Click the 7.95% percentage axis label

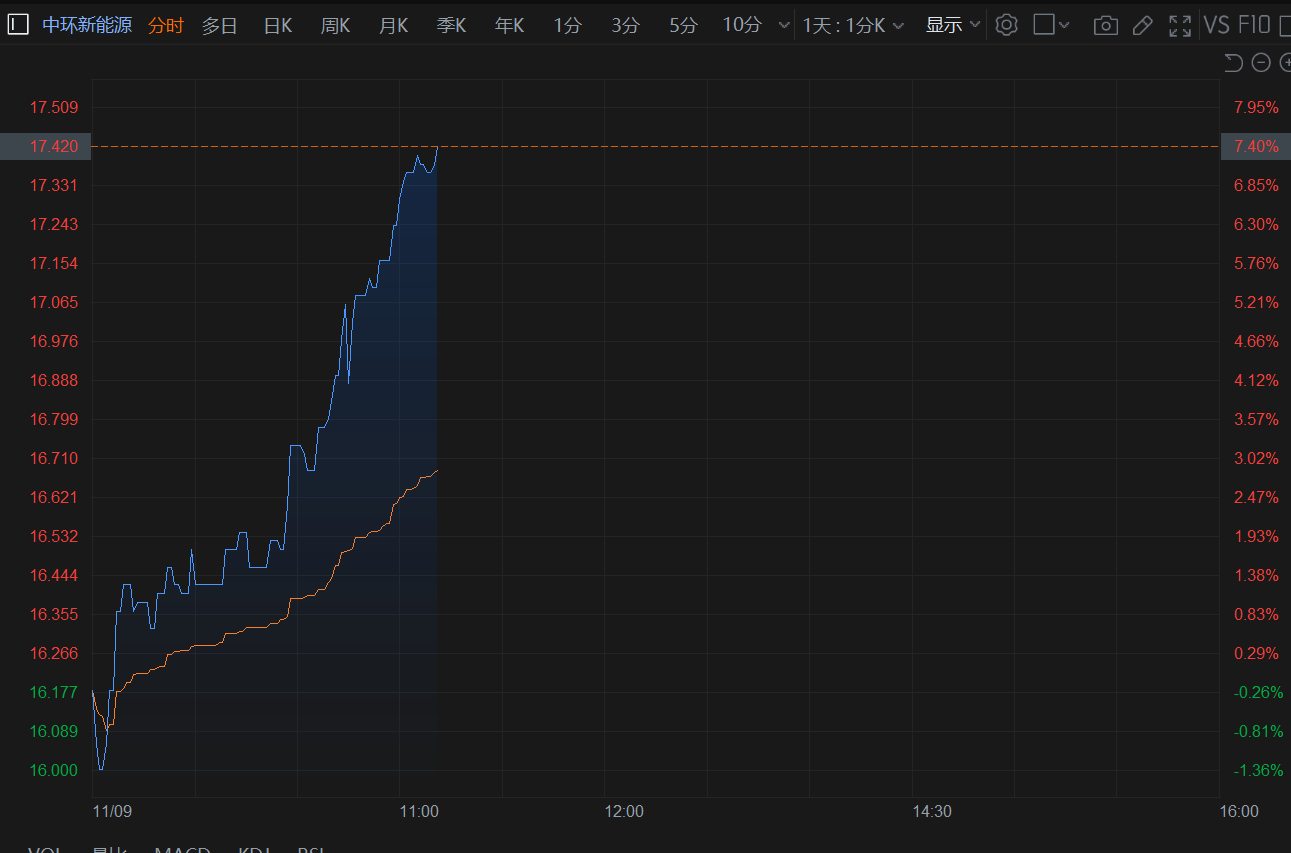(x=1256, y=107)
